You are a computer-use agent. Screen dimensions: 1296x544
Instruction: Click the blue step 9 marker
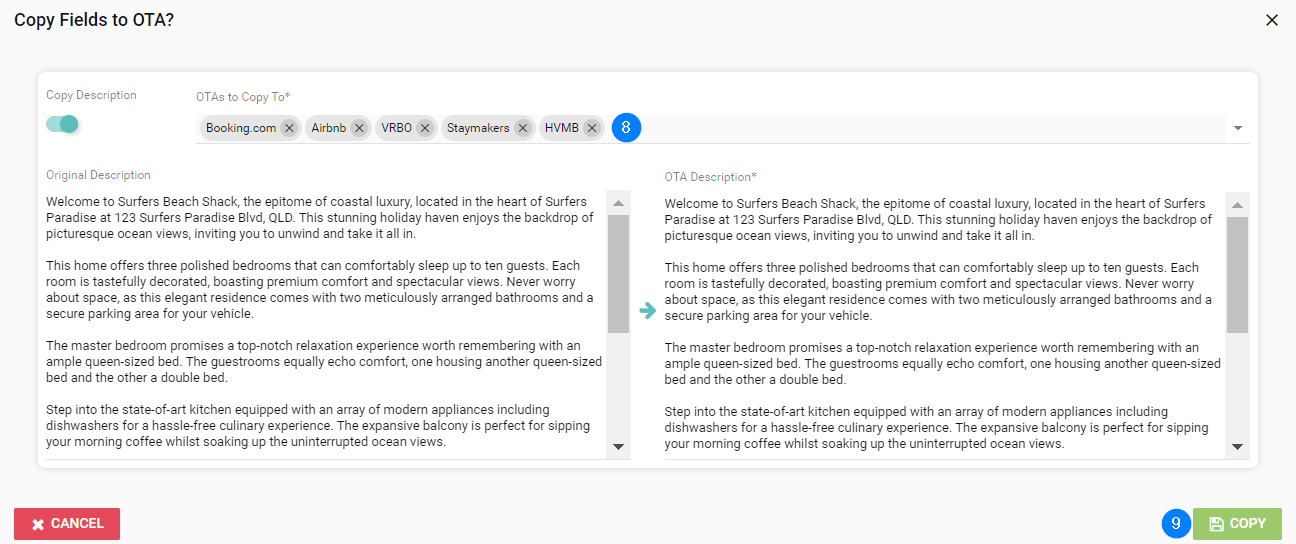click(x=1176, y=523)
